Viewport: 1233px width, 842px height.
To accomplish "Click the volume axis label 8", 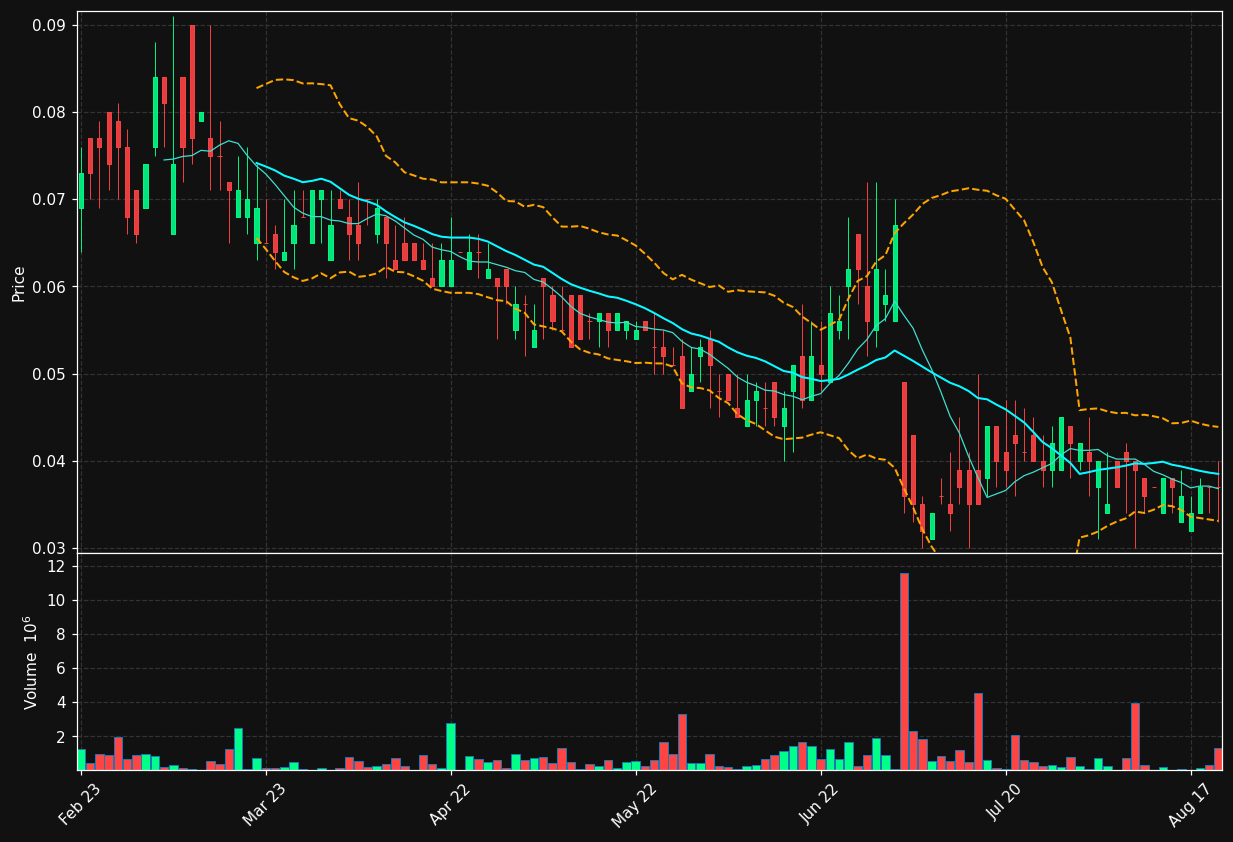I will click(63, 634).
